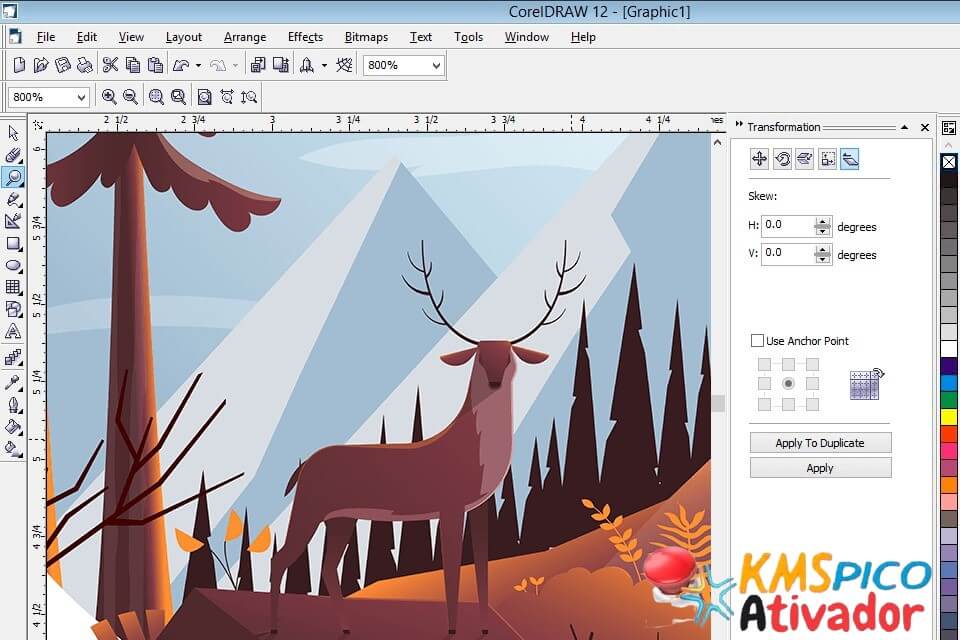The height and width of the screenshot is (640, 960).
Task: Click the Save icon
Action: click(x=62, y=65)
